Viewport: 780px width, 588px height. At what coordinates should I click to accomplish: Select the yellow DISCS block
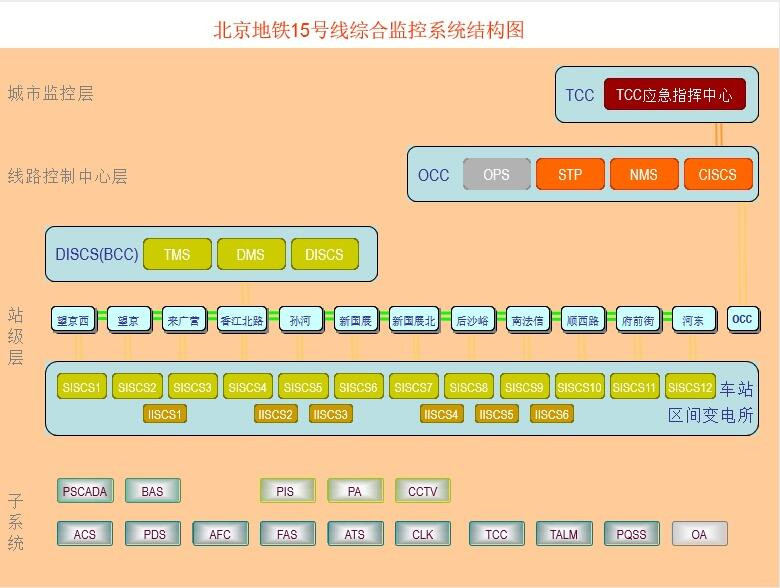click(324, 254)
